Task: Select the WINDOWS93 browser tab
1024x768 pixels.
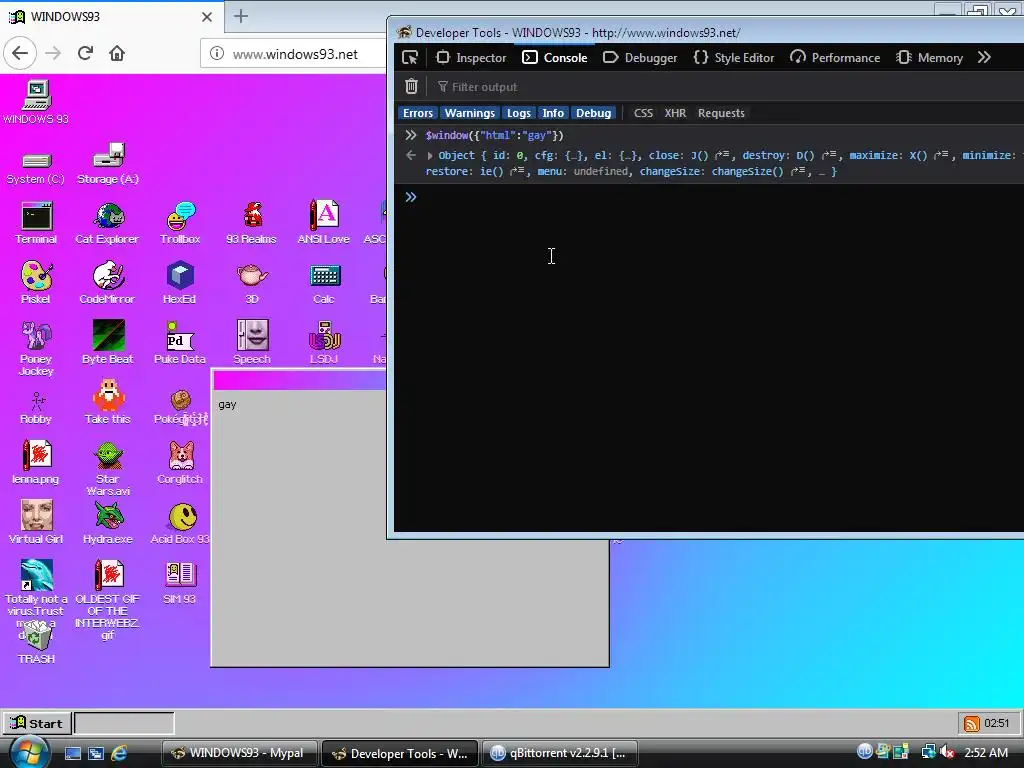Action: pyautogui.click(x=111, y=17)
